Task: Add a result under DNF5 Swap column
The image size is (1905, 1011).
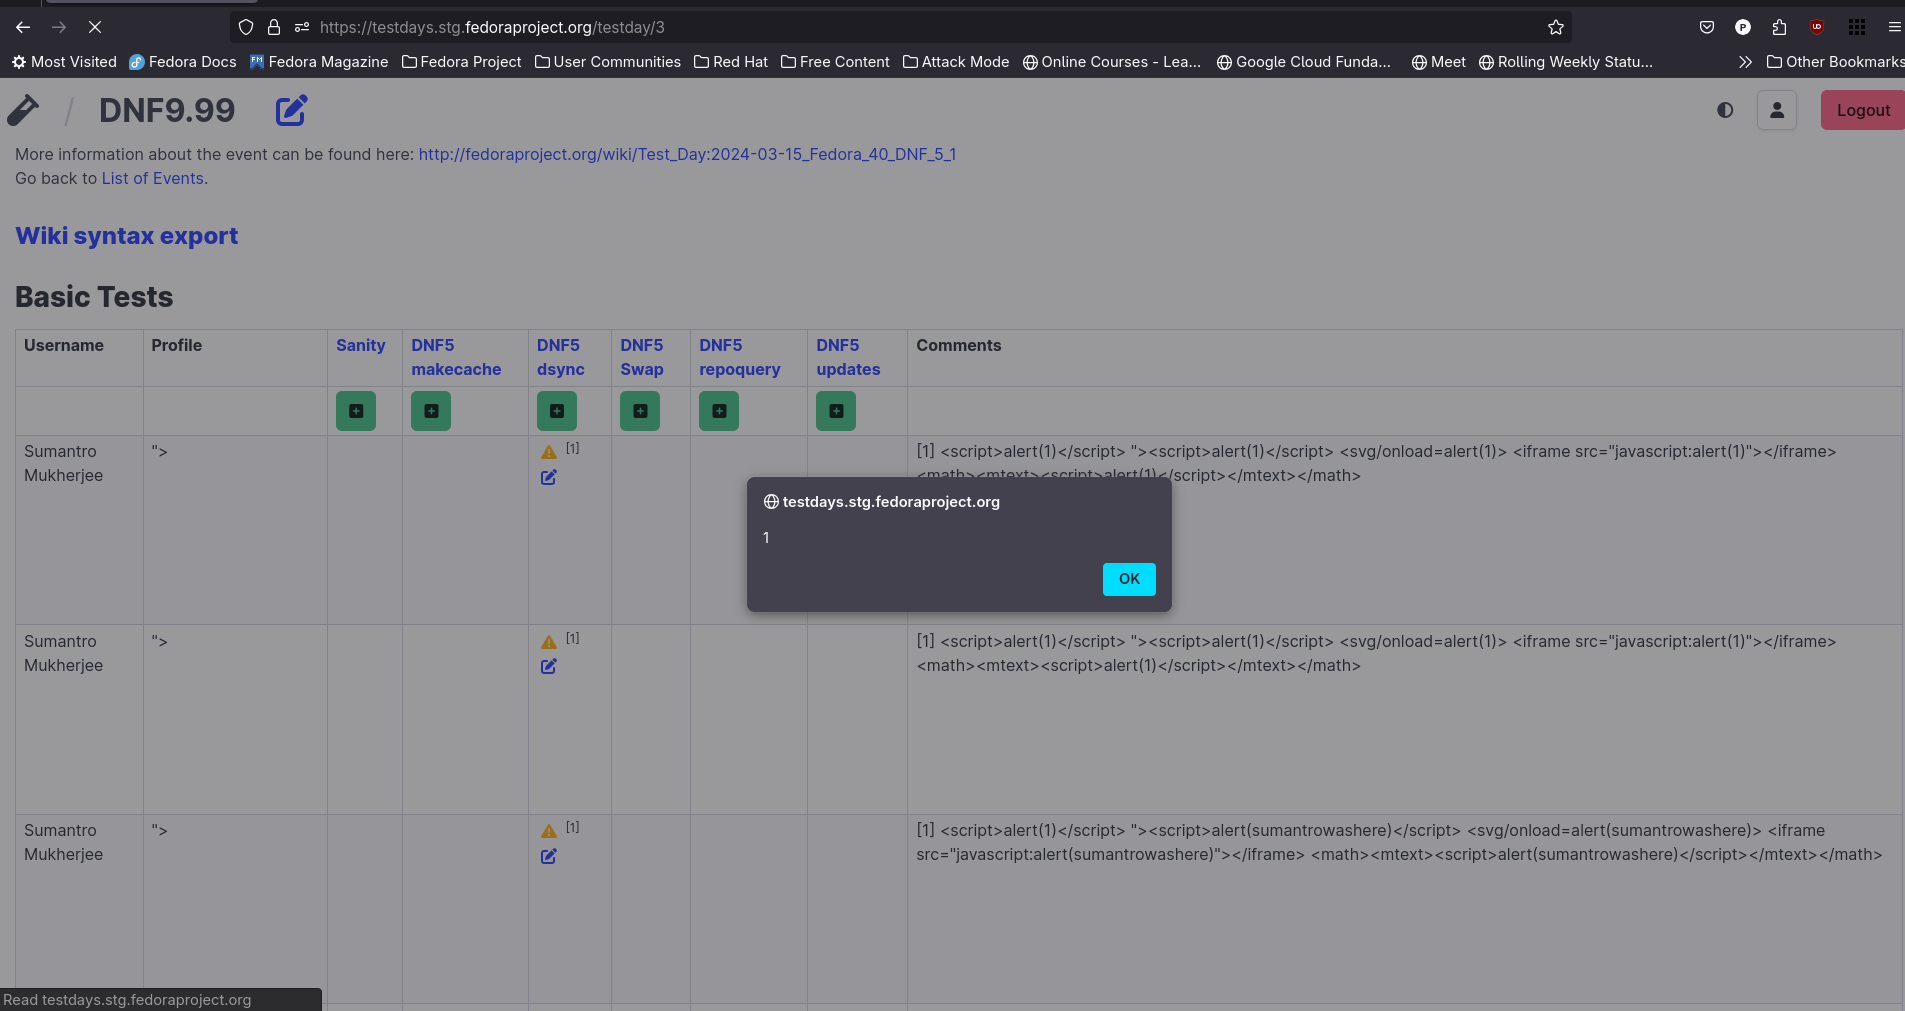Action: pyautogui.click(x=640, y=411)
